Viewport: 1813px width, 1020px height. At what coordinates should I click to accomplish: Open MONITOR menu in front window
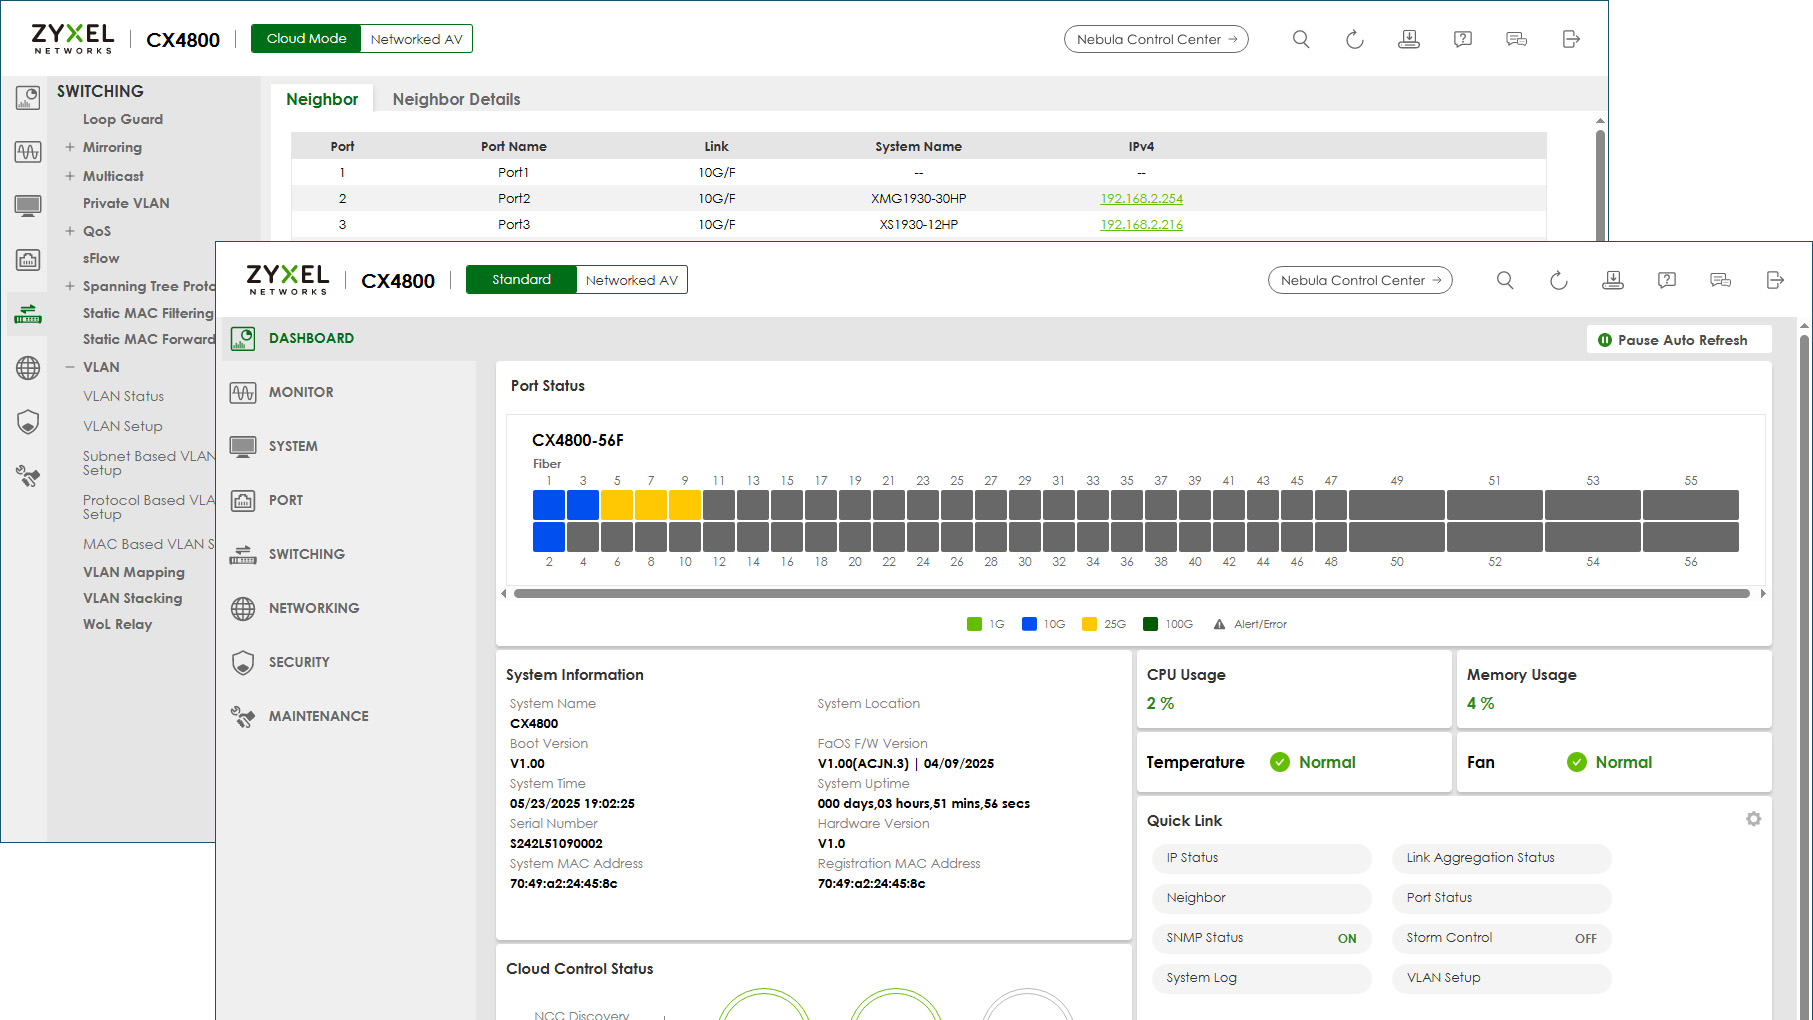click(301, 392)
